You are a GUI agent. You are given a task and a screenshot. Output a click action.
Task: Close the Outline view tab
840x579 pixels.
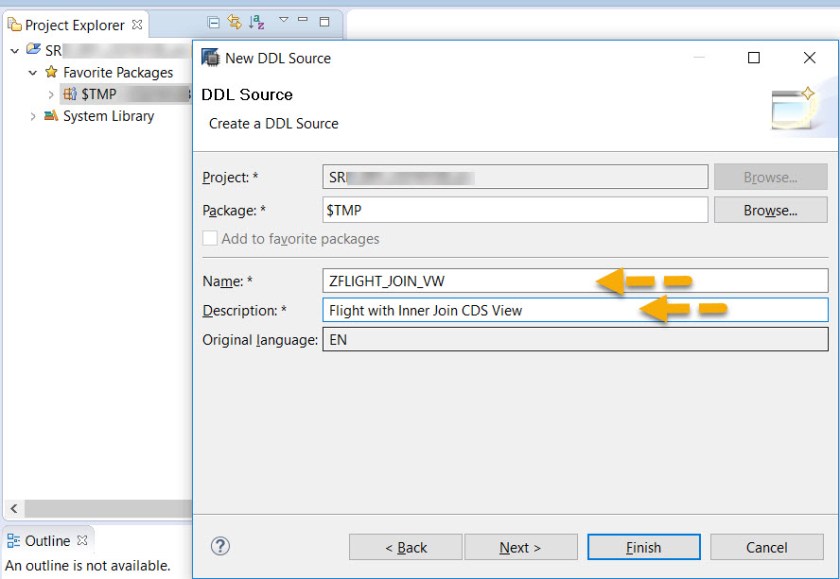(x=82, y=540)
